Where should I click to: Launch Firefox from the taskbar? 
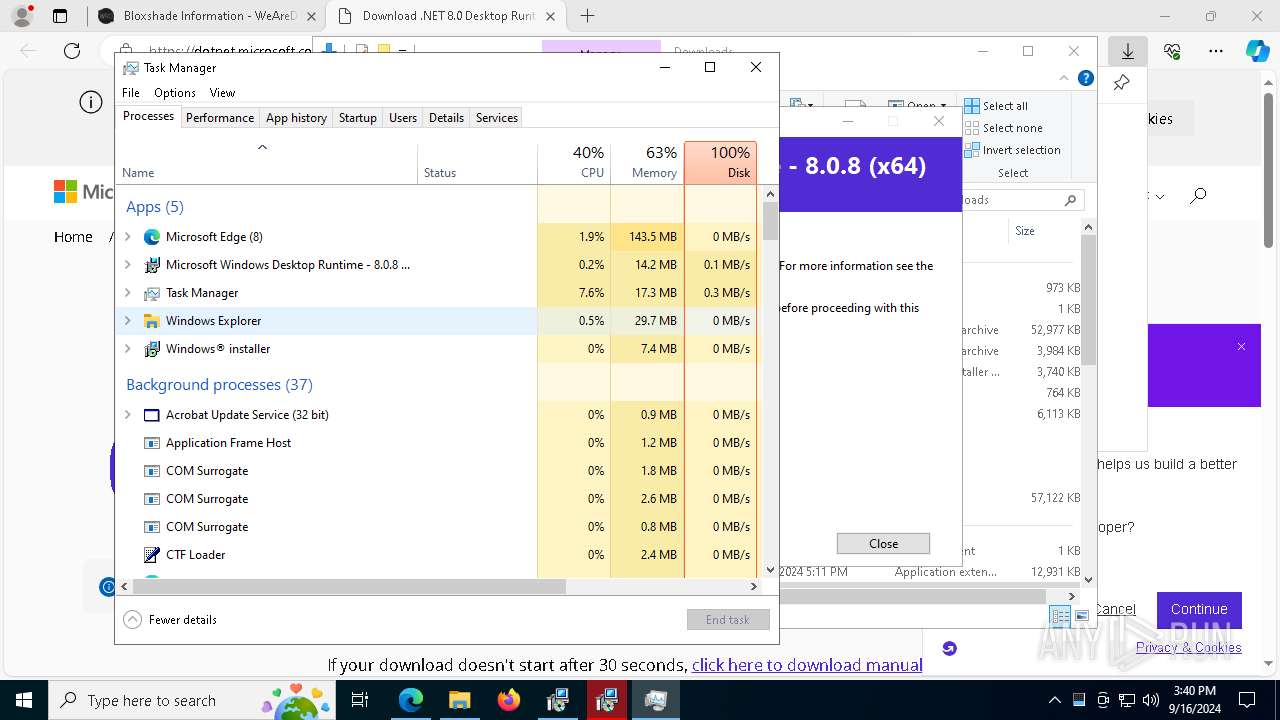tap(509, 700)
